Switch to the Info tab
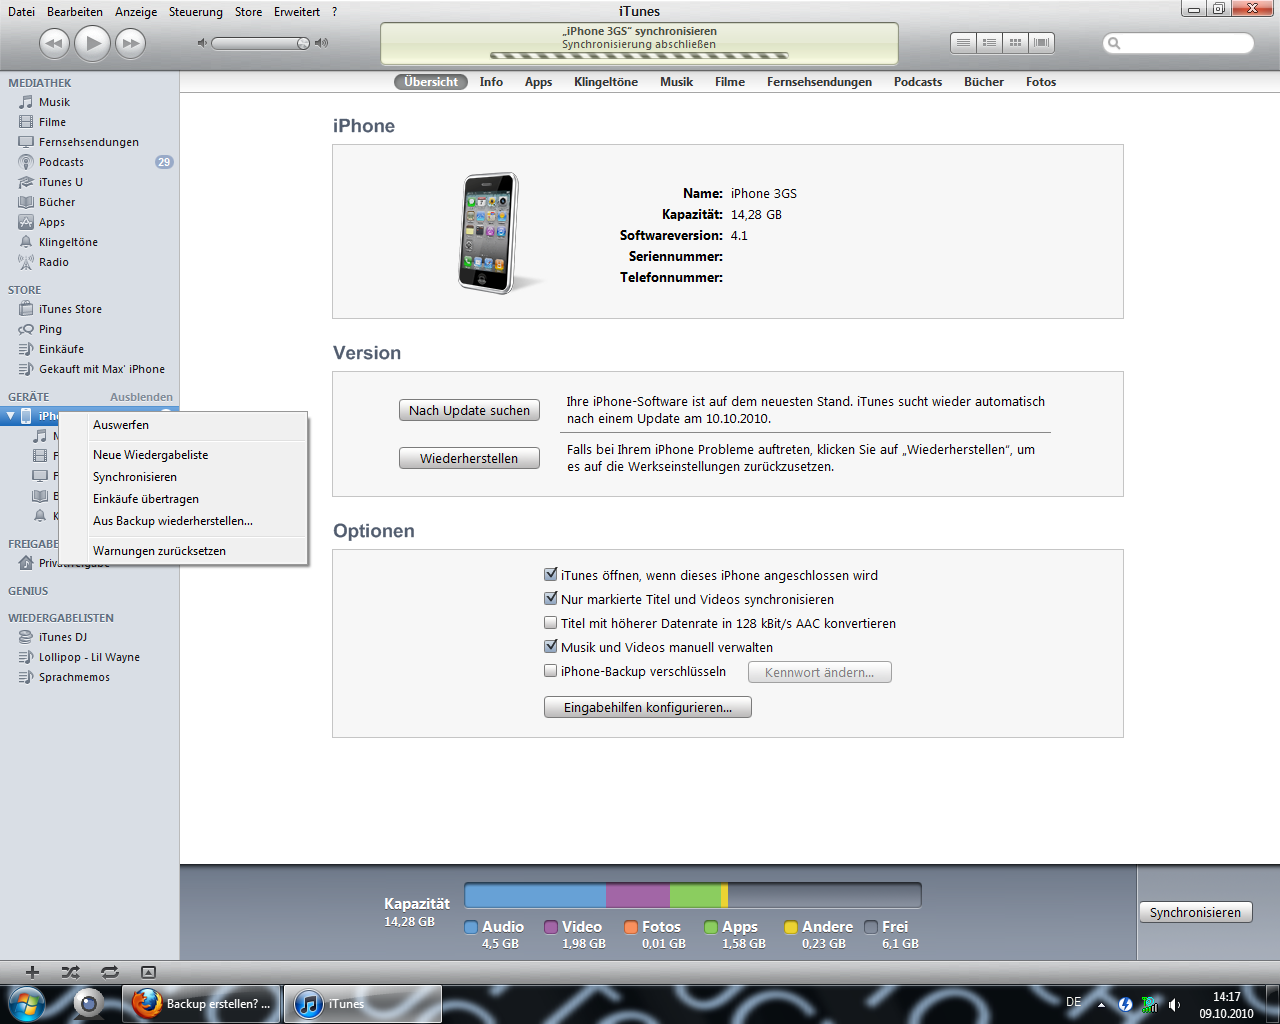Image resolution: width=1280 pixels, height=1024 pixels. (x=491, y=82)
